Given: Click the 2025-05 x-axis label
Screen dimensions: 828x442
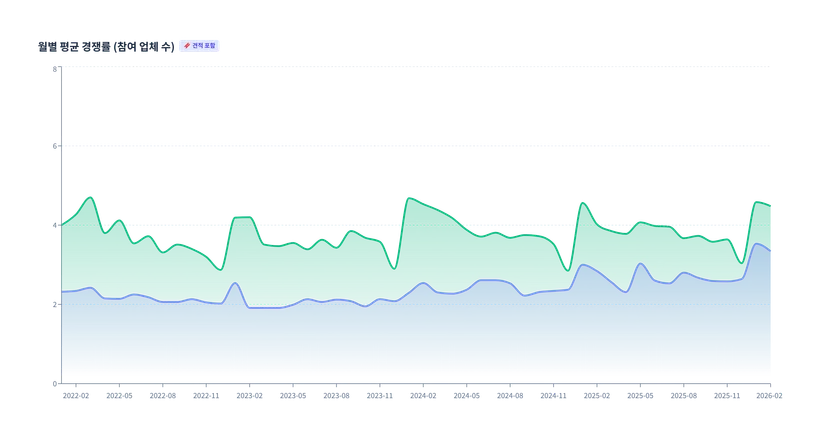Looking at the screenshot, I should click(x=641, y=396).
